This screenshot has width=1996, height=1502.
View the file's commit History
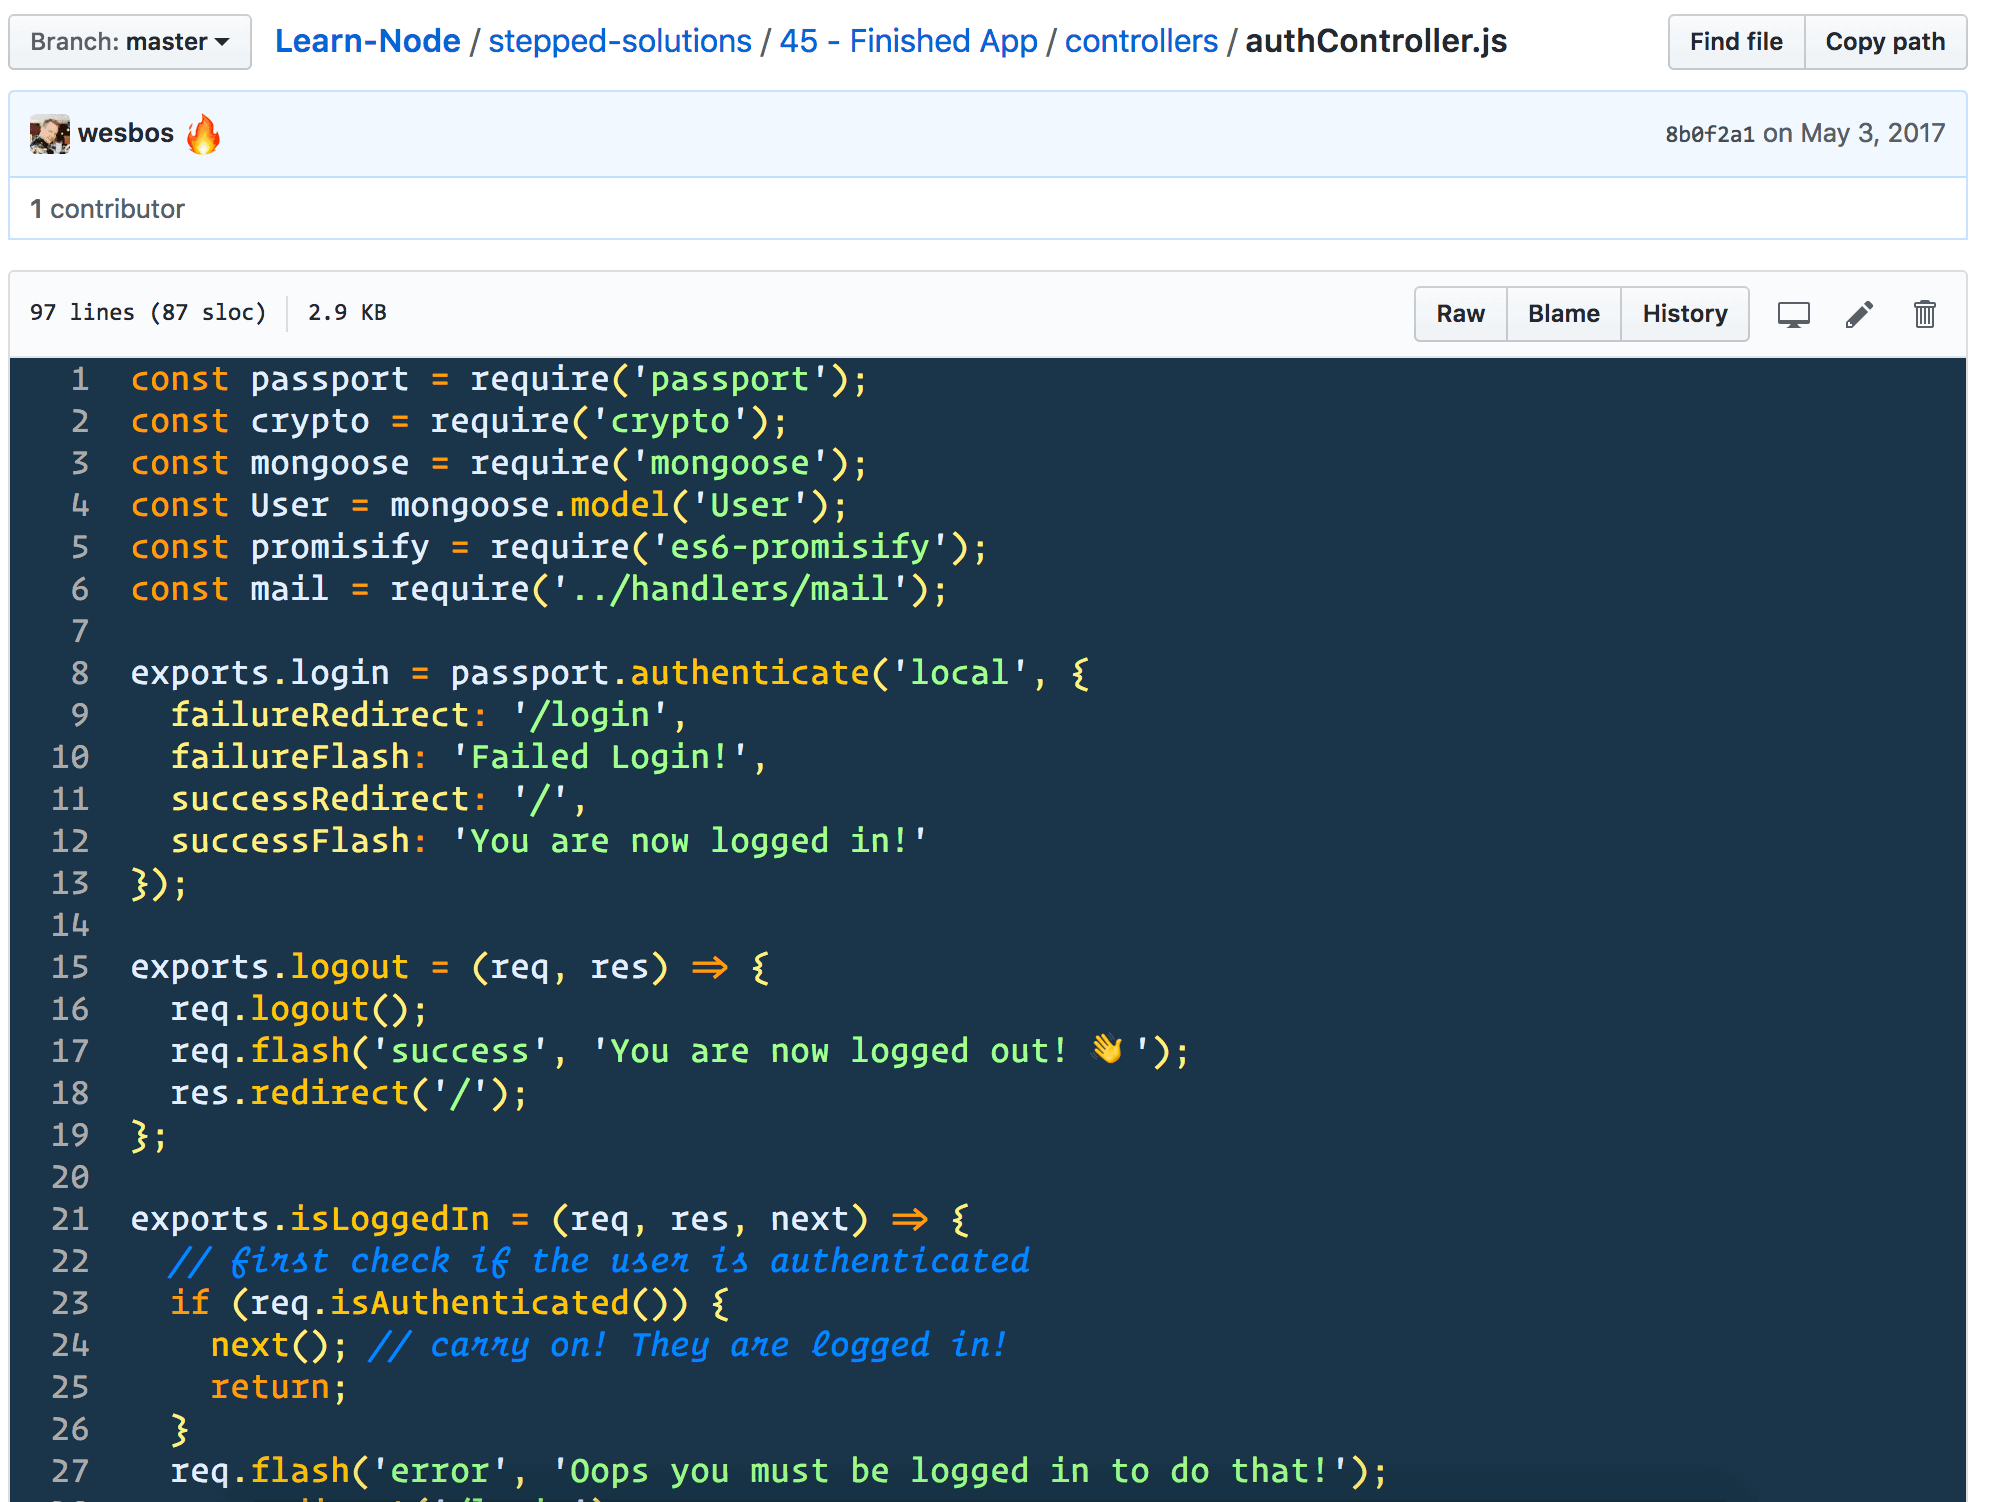[x=1684, y=313]
